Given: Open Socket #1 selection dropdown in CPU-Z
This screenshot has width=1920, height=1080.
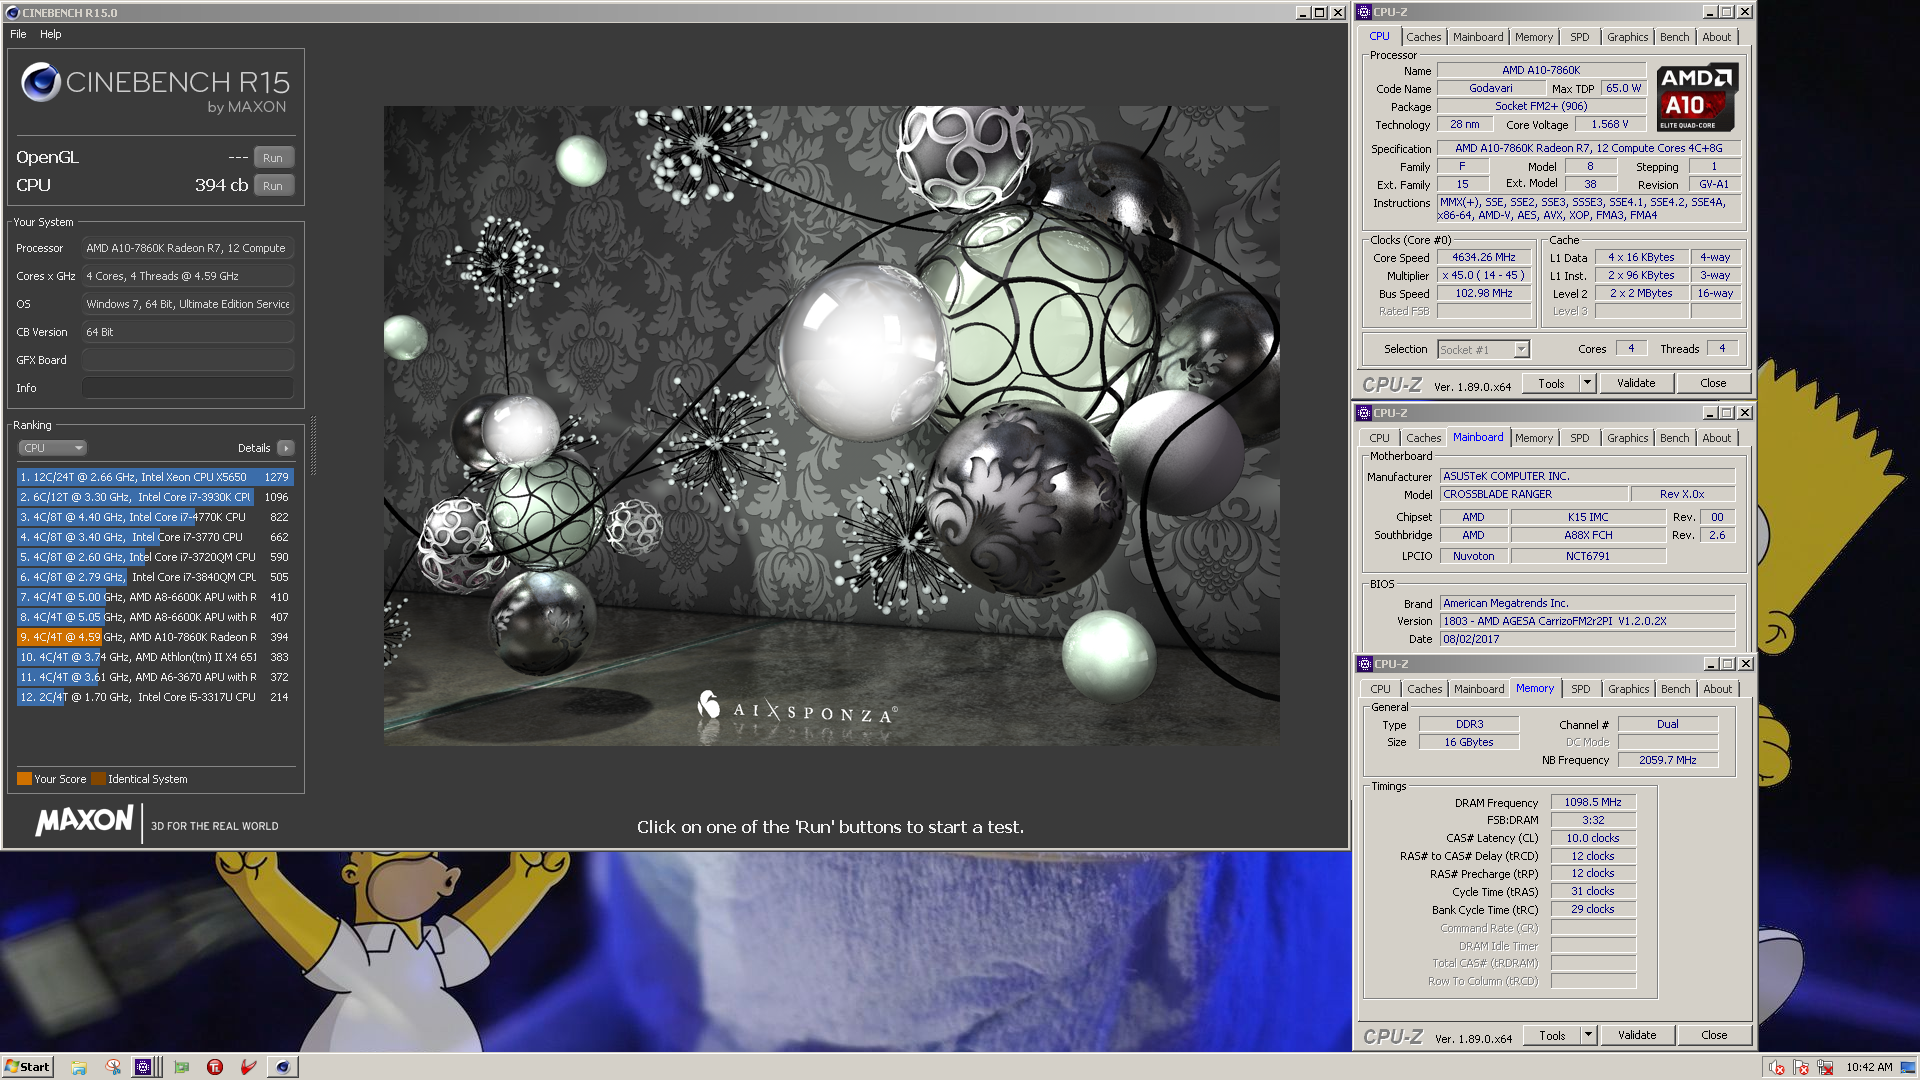Looking at the screenshot, I should click(x=1484, y=349).
